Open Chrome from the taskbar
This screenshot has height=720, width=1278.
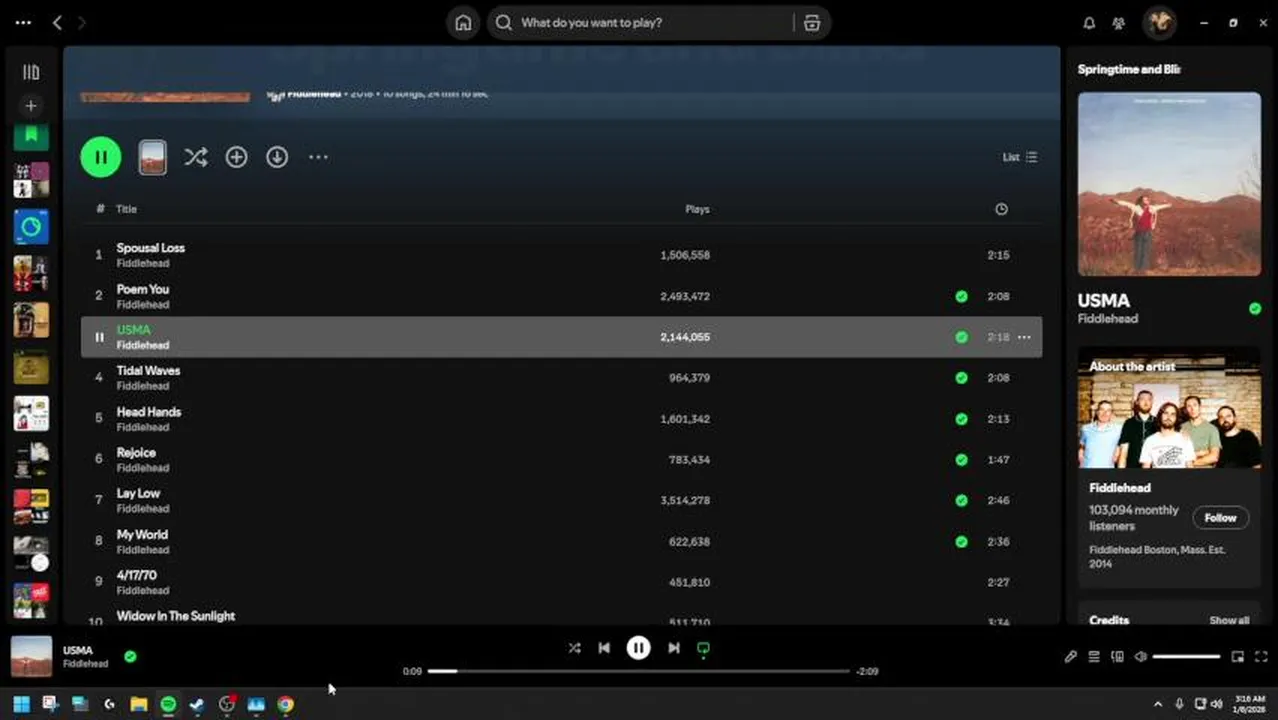pyautogui.click(x=286, y=704)
